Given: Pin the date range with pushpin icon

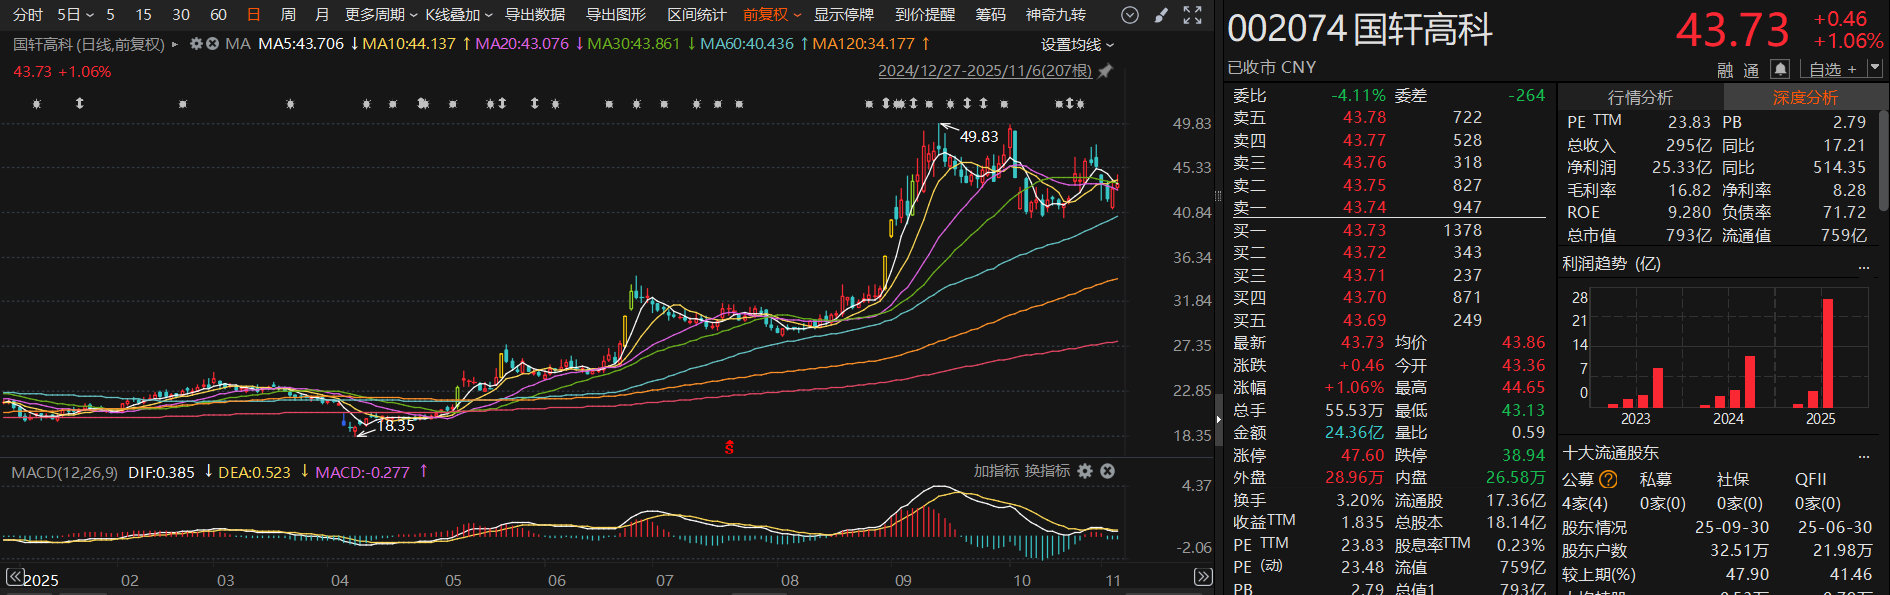Looking at the screenshot, I should (x=1105, y=71).
